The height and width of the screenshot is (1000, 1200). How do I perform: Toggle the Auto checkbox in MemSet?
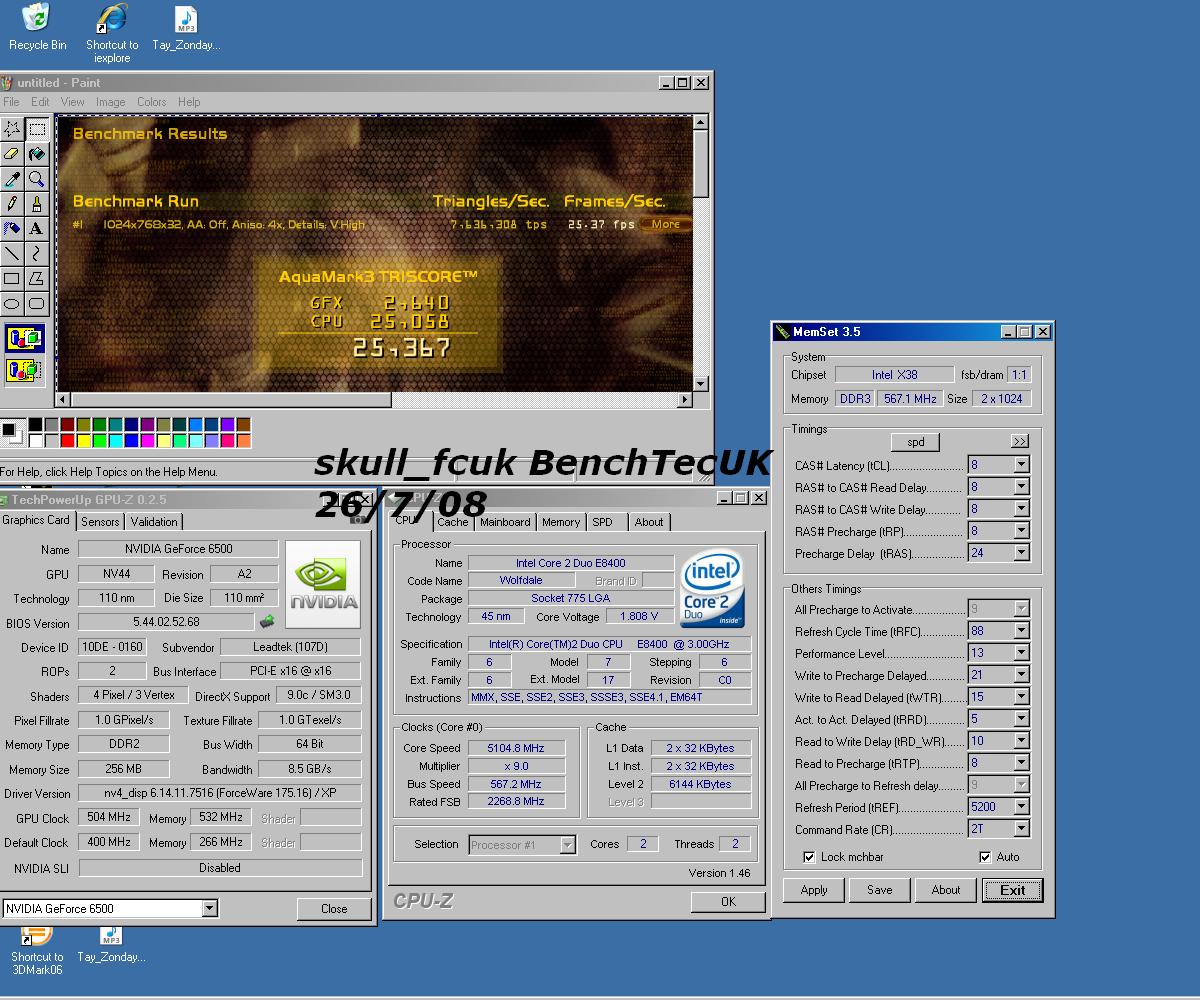pyautogui.click(x=985, y=857)
